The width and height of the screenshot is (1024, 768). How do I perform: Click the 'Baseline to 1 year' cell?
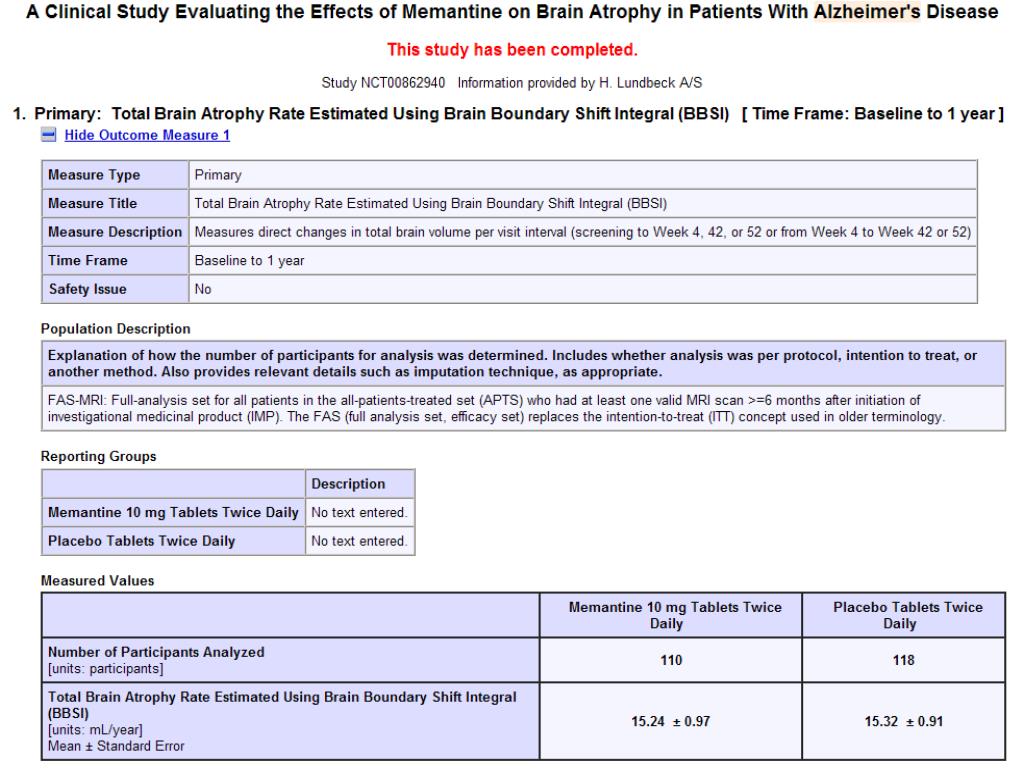(583, 261)
